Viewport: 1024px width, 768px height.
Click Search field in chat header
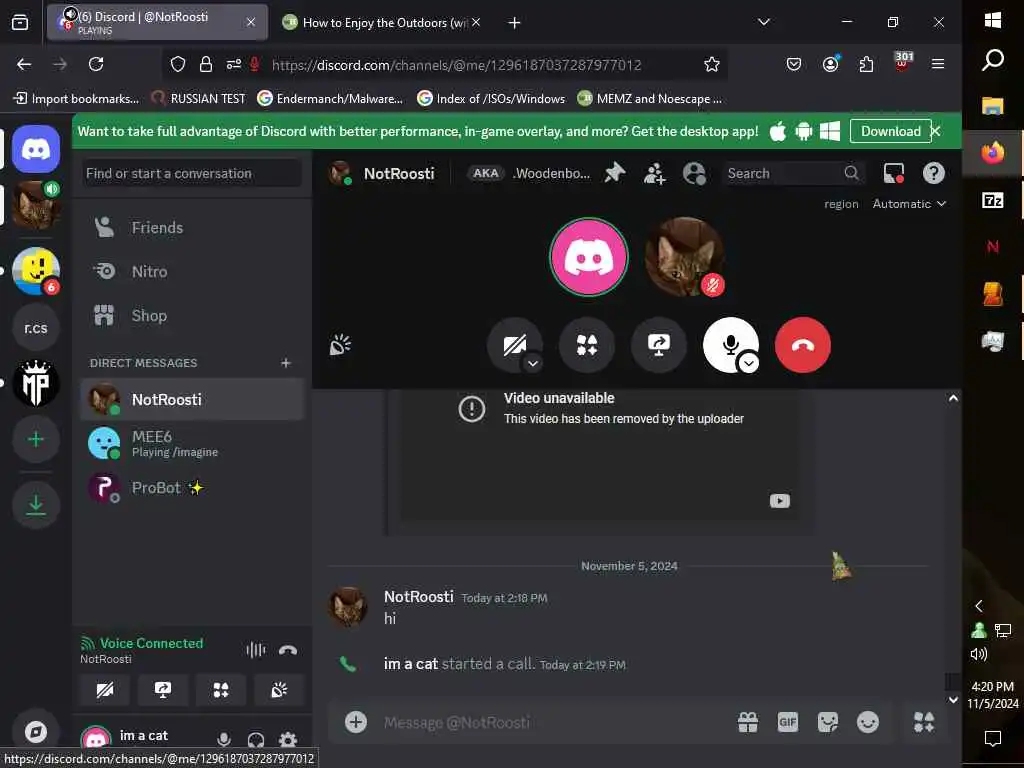(x=793, y=173)
